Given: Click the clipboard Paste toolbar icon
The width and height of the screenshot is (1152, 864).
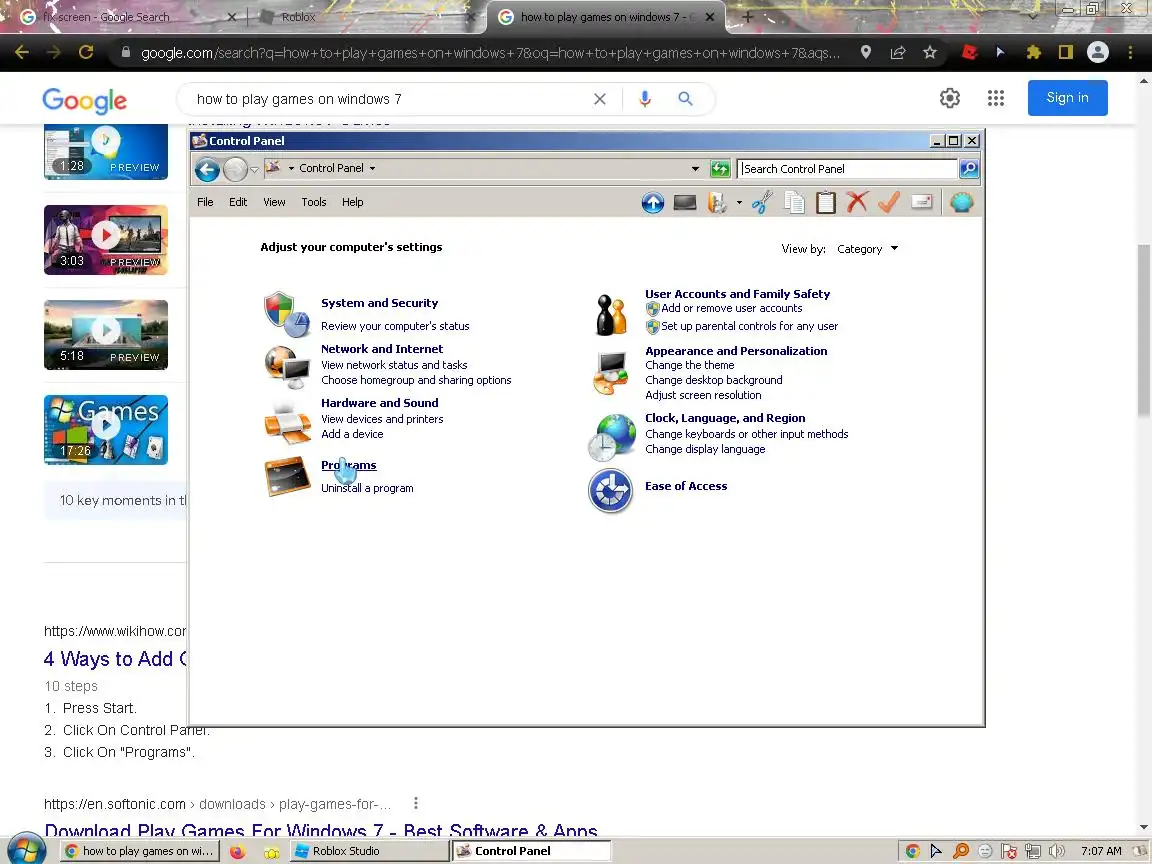Looking at the screenshot, I should [826, 202].
